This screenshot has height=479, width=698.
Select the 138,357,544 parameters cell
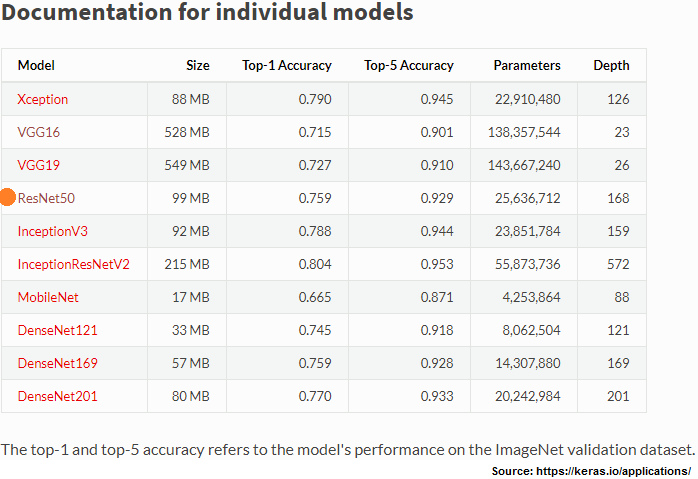(x=524, y=132)
